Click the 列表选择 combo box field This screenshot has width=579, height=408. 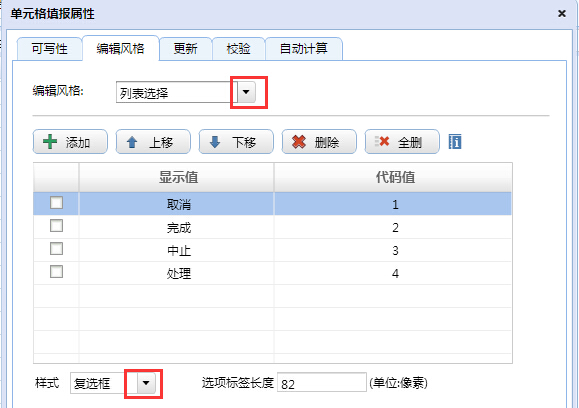click(x=177, y=92)
